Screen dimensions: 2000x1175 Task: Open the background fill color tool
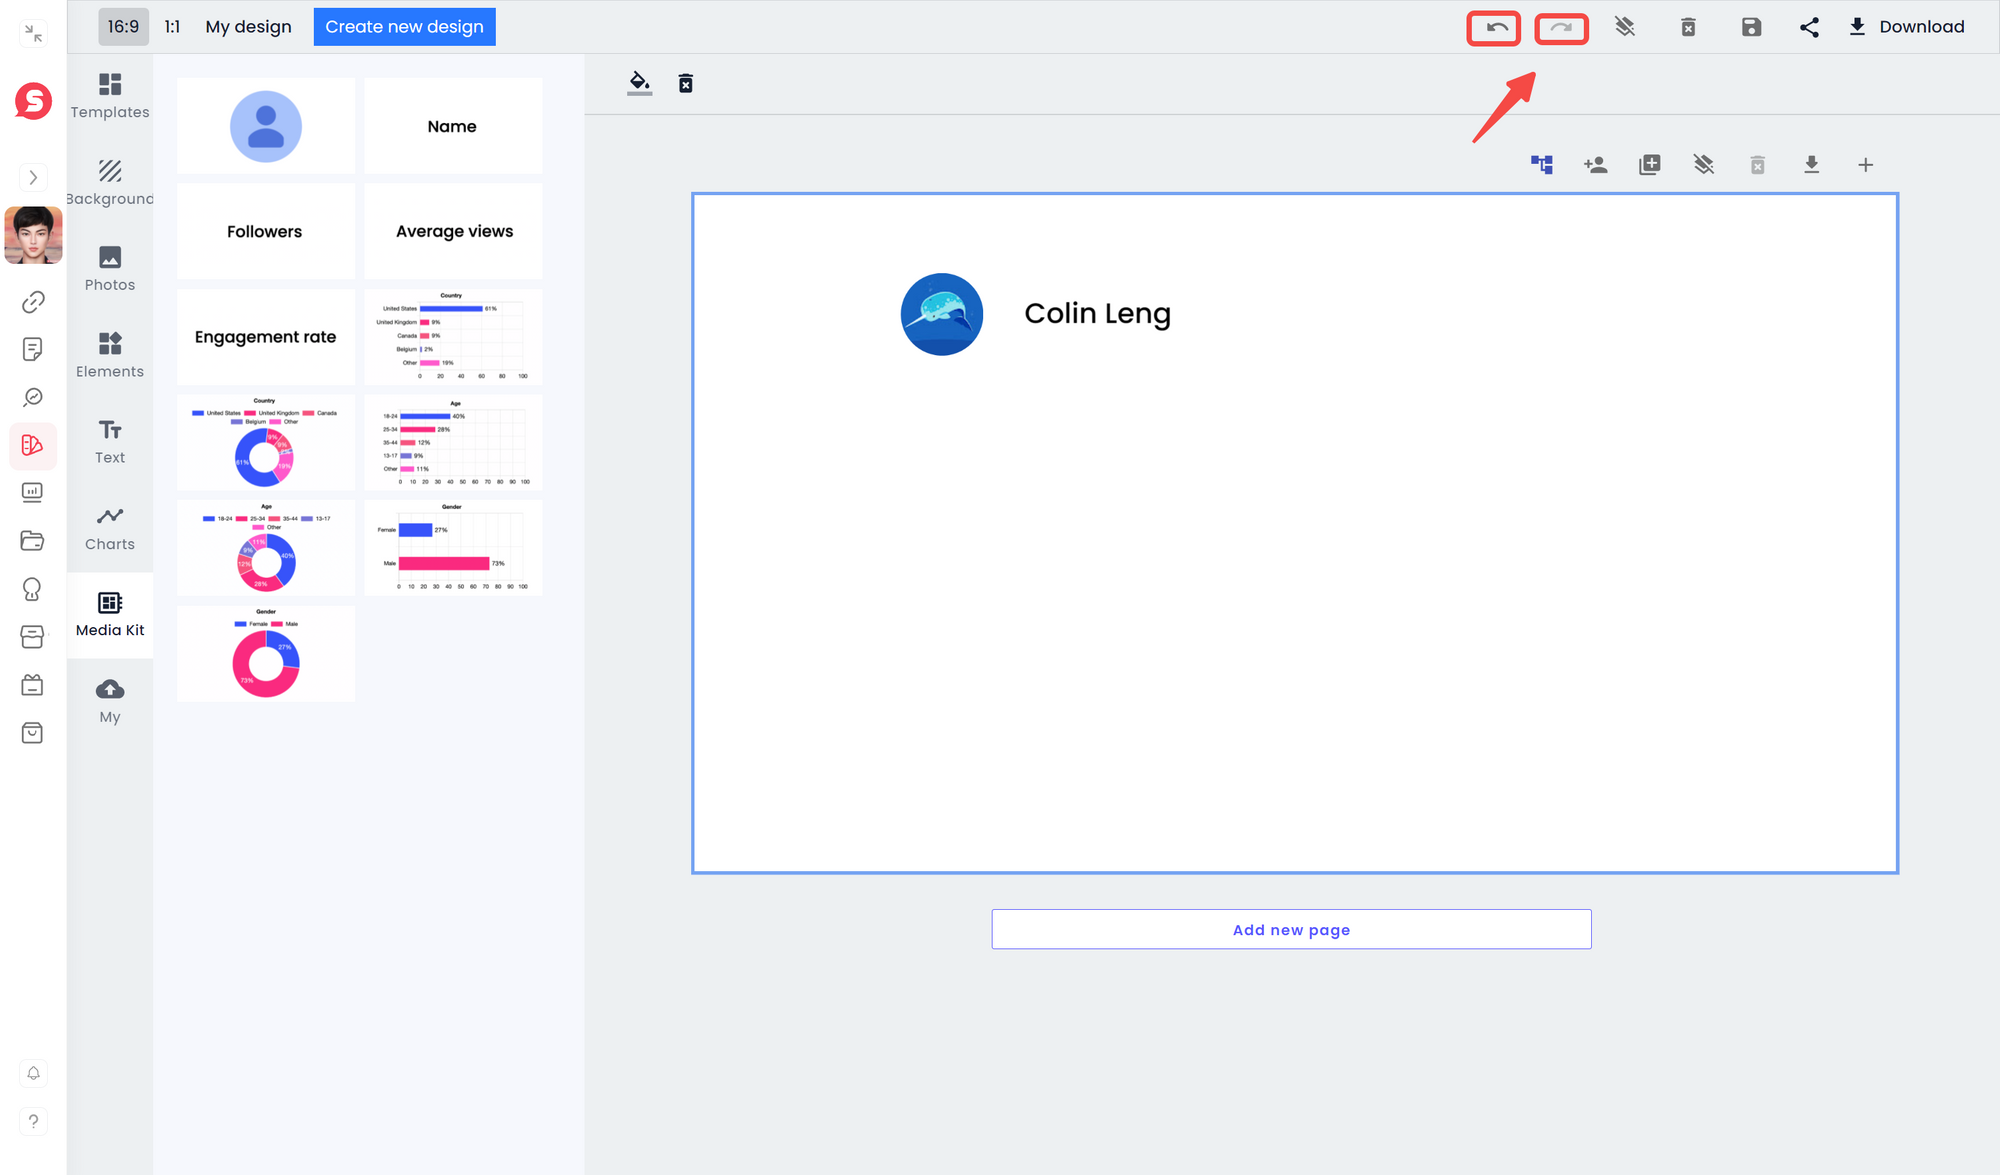click(639, 83)
